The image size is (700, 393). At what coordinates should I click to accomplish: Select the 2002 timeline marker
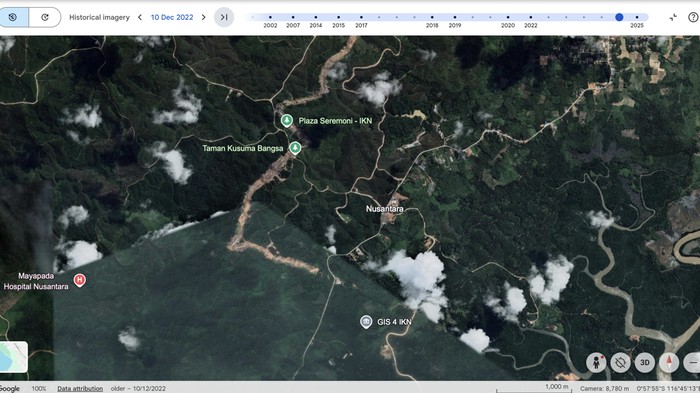[x=270, y=17]
